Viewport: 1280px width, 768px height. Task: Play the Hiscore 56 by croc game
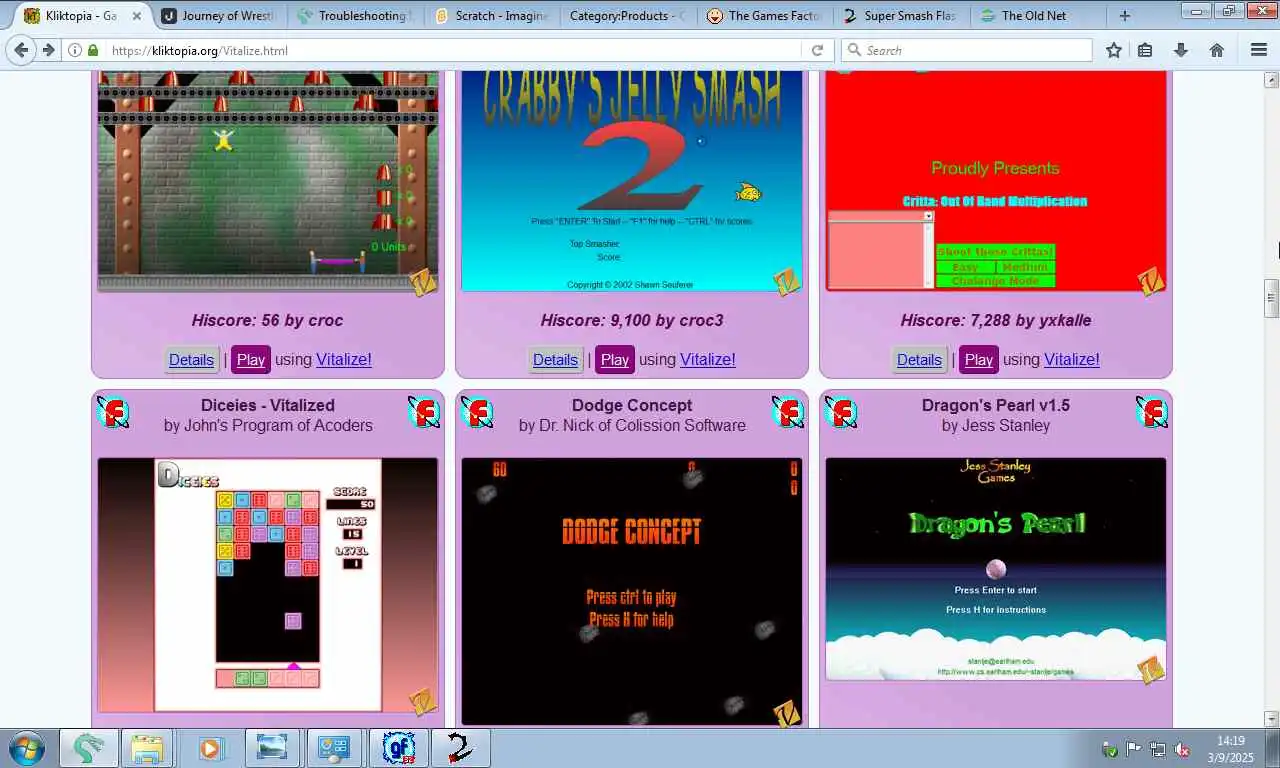point(251,360)
